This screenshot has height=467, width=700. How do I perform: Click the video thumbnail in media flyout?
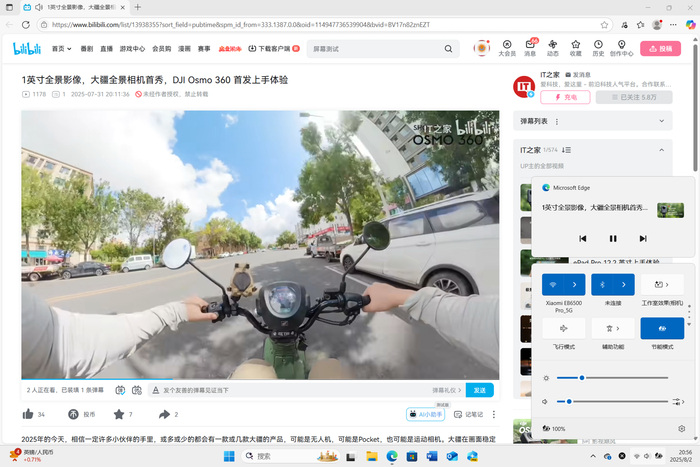pyautogui.click(x=670, y=210)
